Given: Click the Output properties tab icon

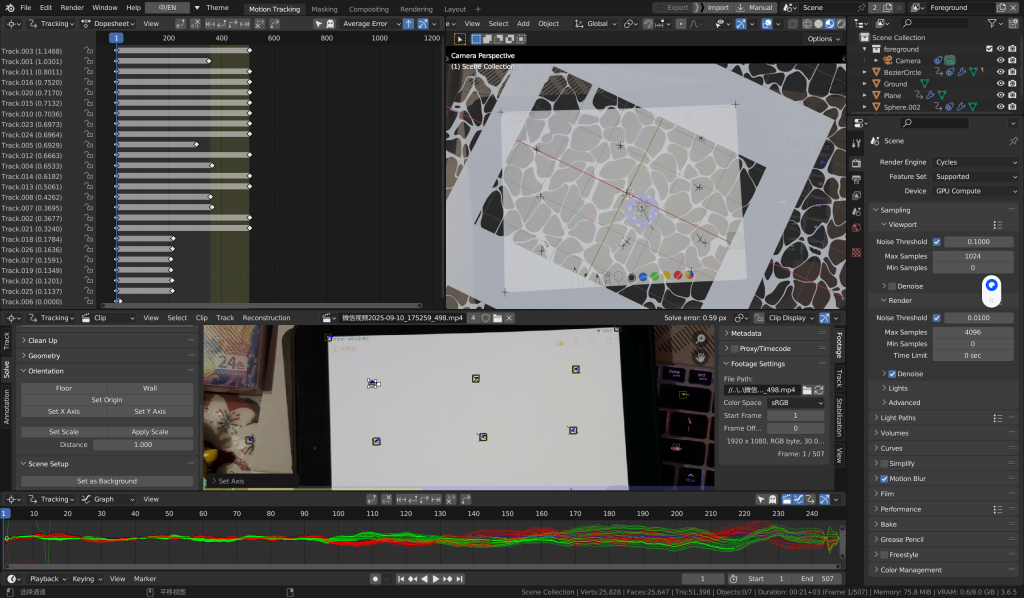Looking at the screenshot, I should [x=856, y=180].
